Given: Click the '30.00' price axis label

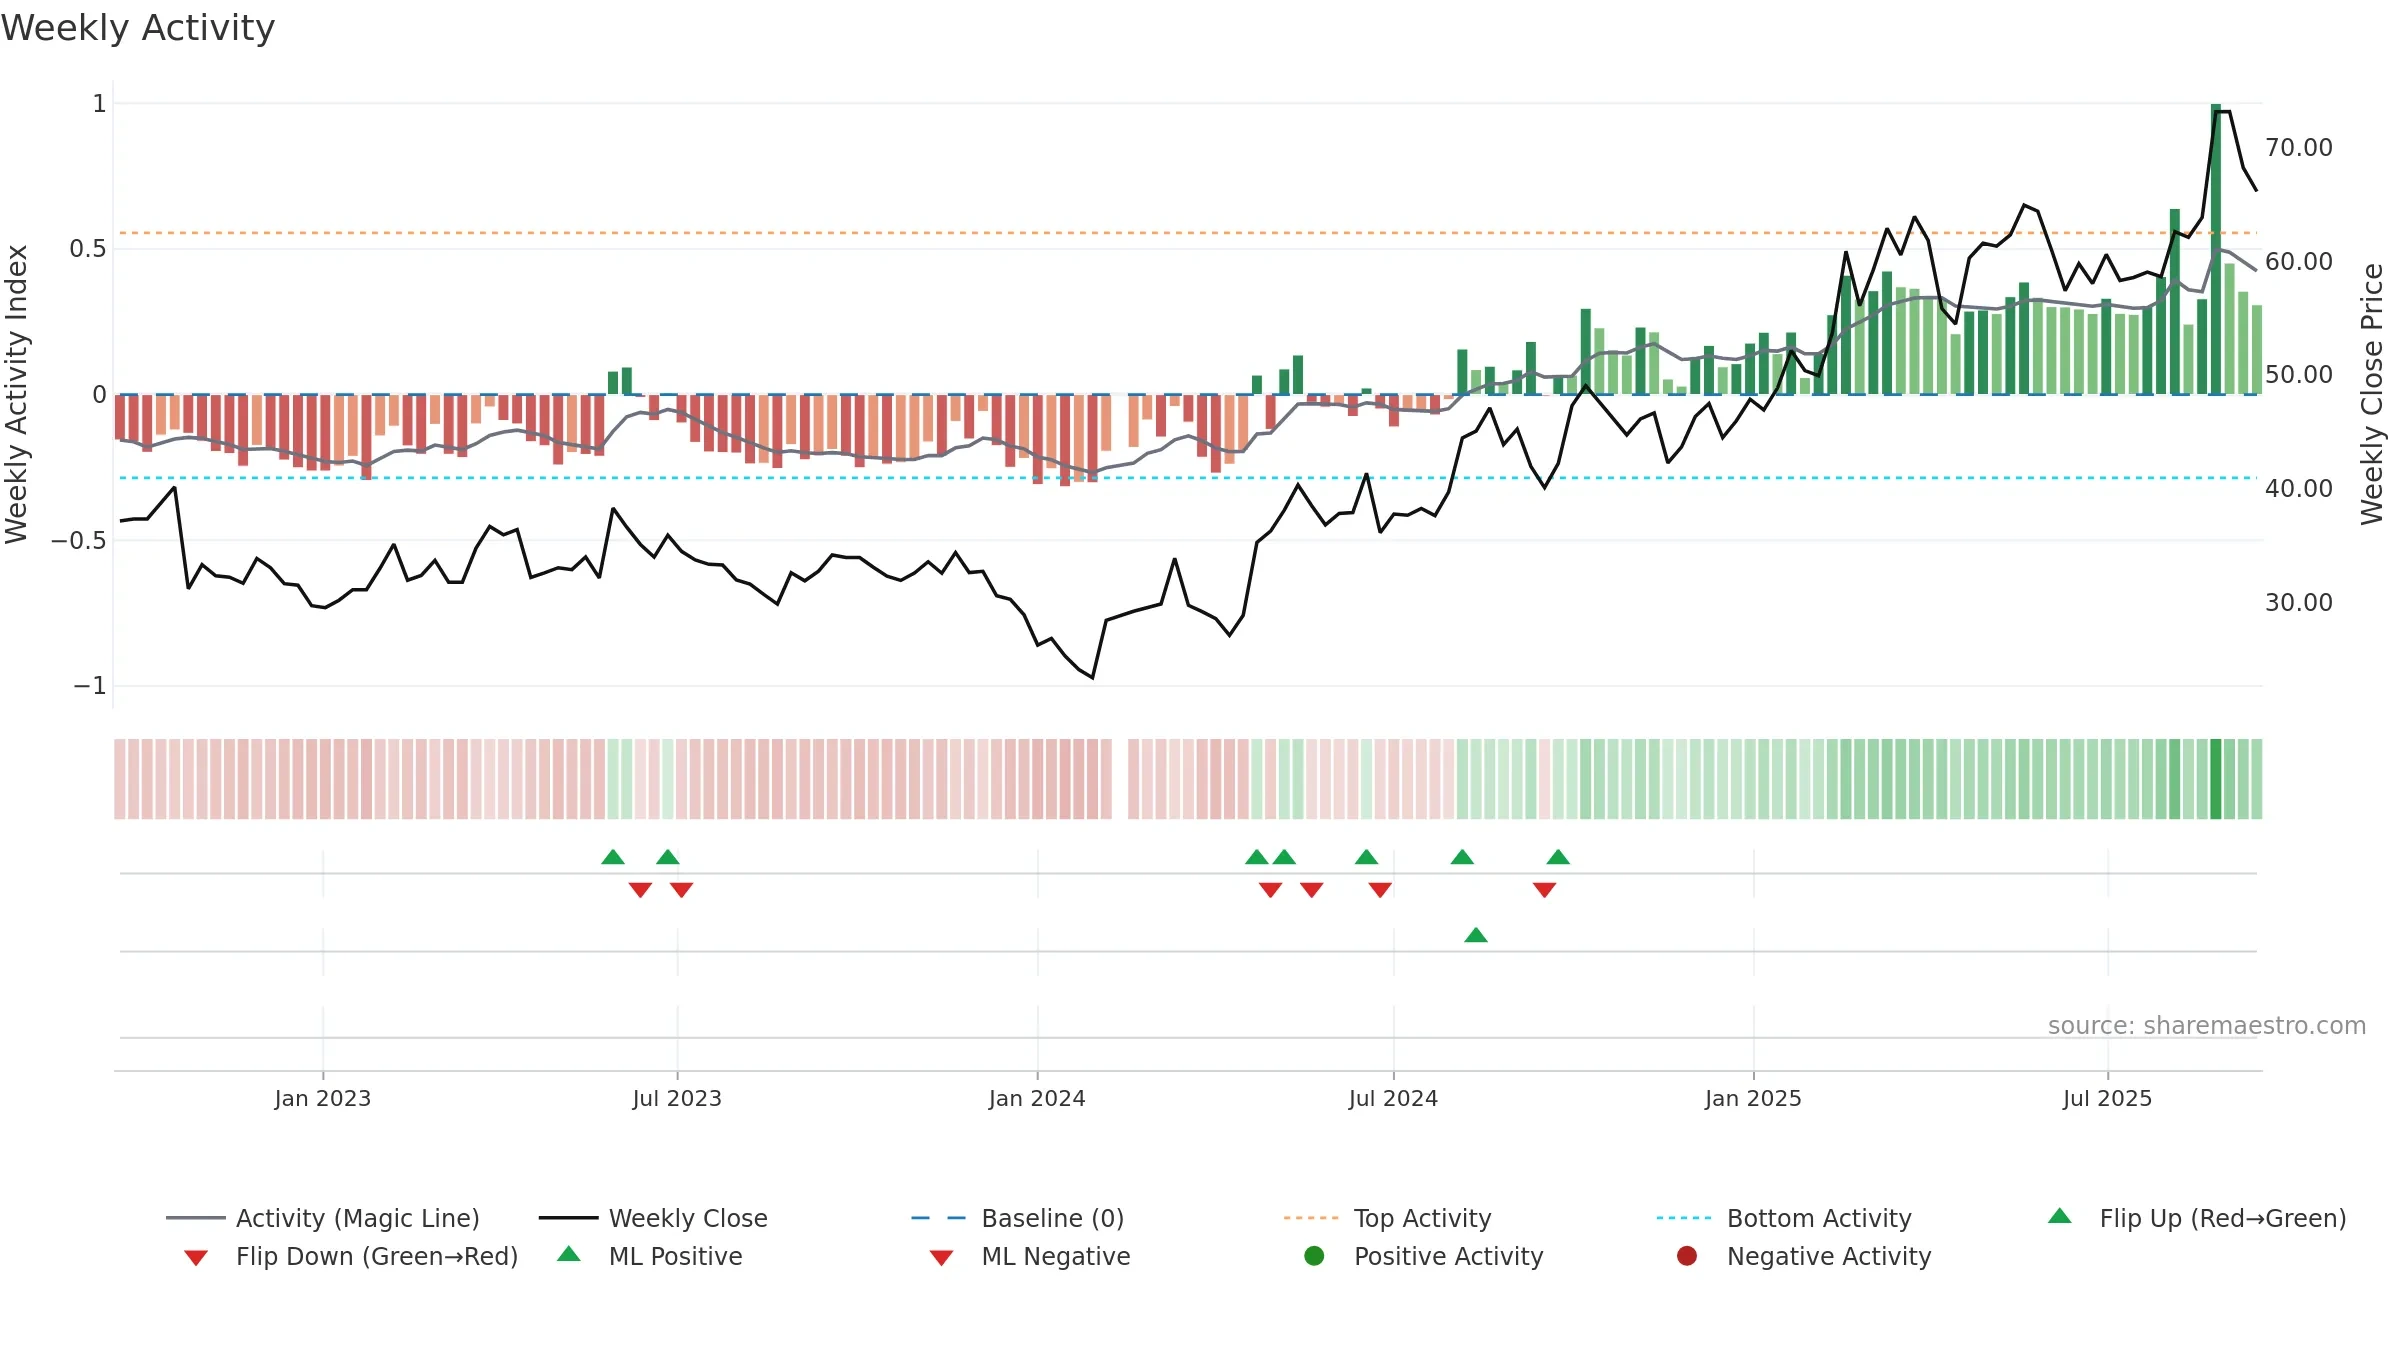Looking at the screenshot, I should (x=2299, y=603).
